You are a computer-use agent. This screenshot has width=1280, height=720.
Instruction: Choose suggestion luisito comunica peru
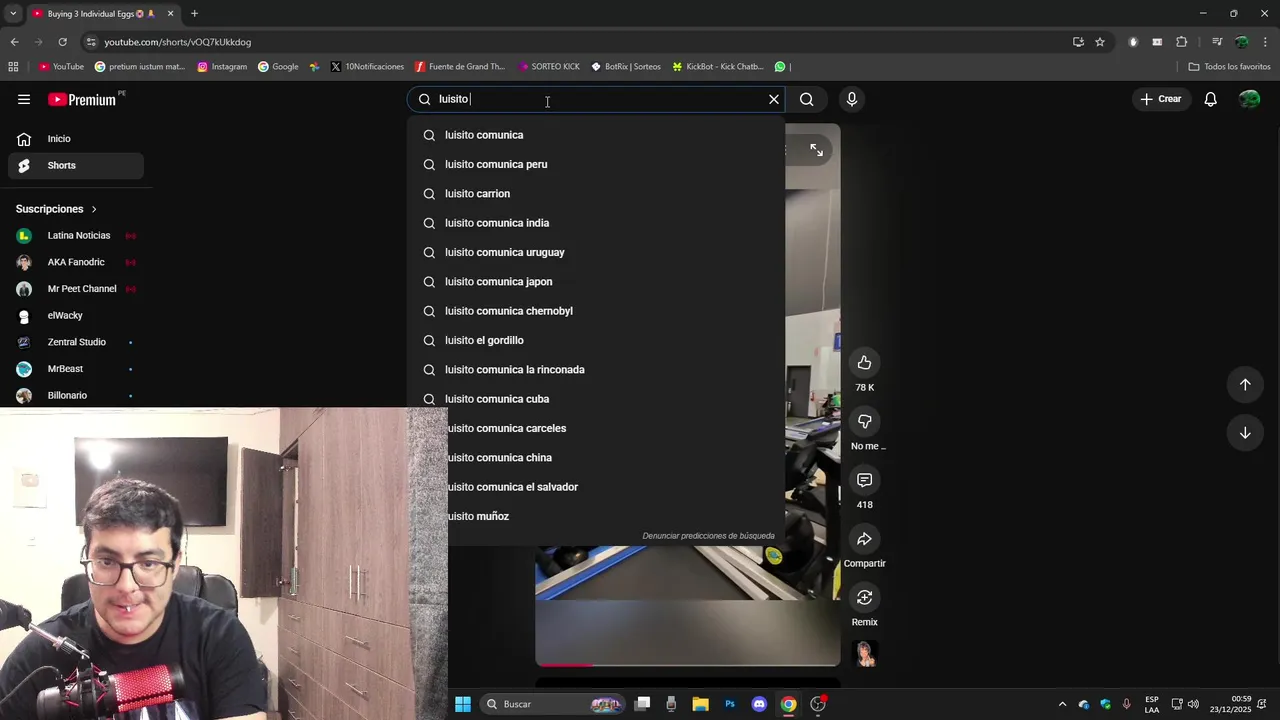point(596,164)
